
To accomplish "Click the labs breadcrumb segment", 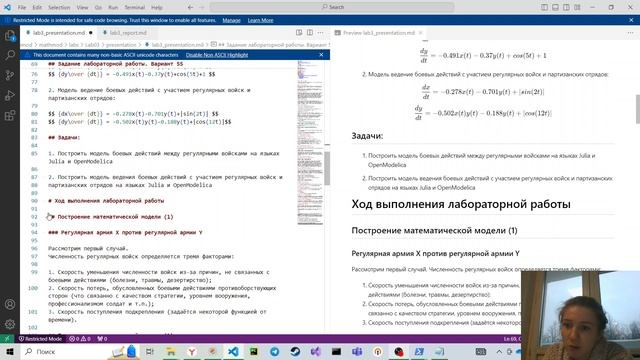I will (x=73, y=45).
